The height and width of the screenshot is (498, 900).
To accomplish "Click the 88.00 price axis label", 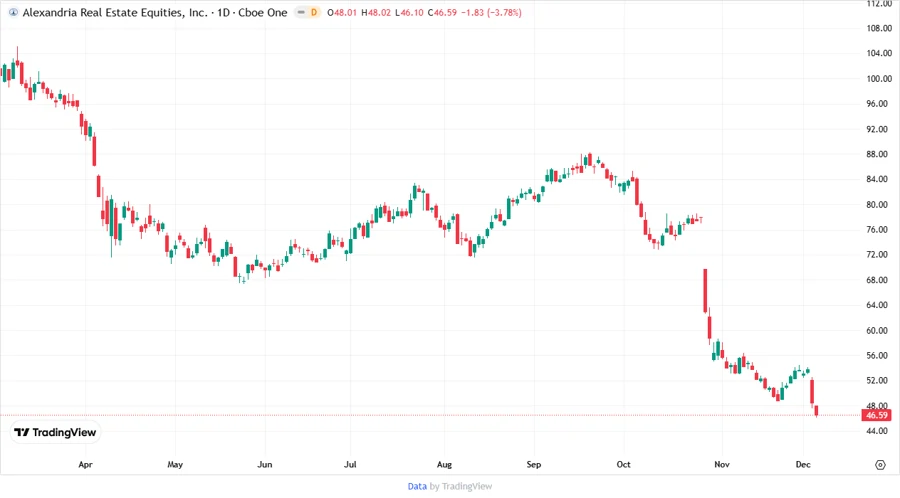I will click(x=877, y=154).
